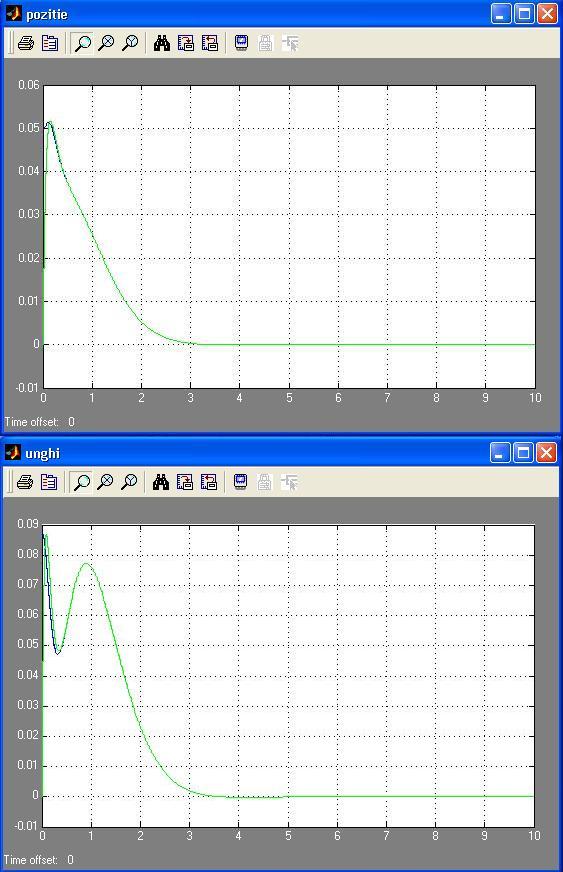This screenshot has height=872, width=563.
Task: Toggle the floating scope icon in pozitie
Action: click(241, 43)
